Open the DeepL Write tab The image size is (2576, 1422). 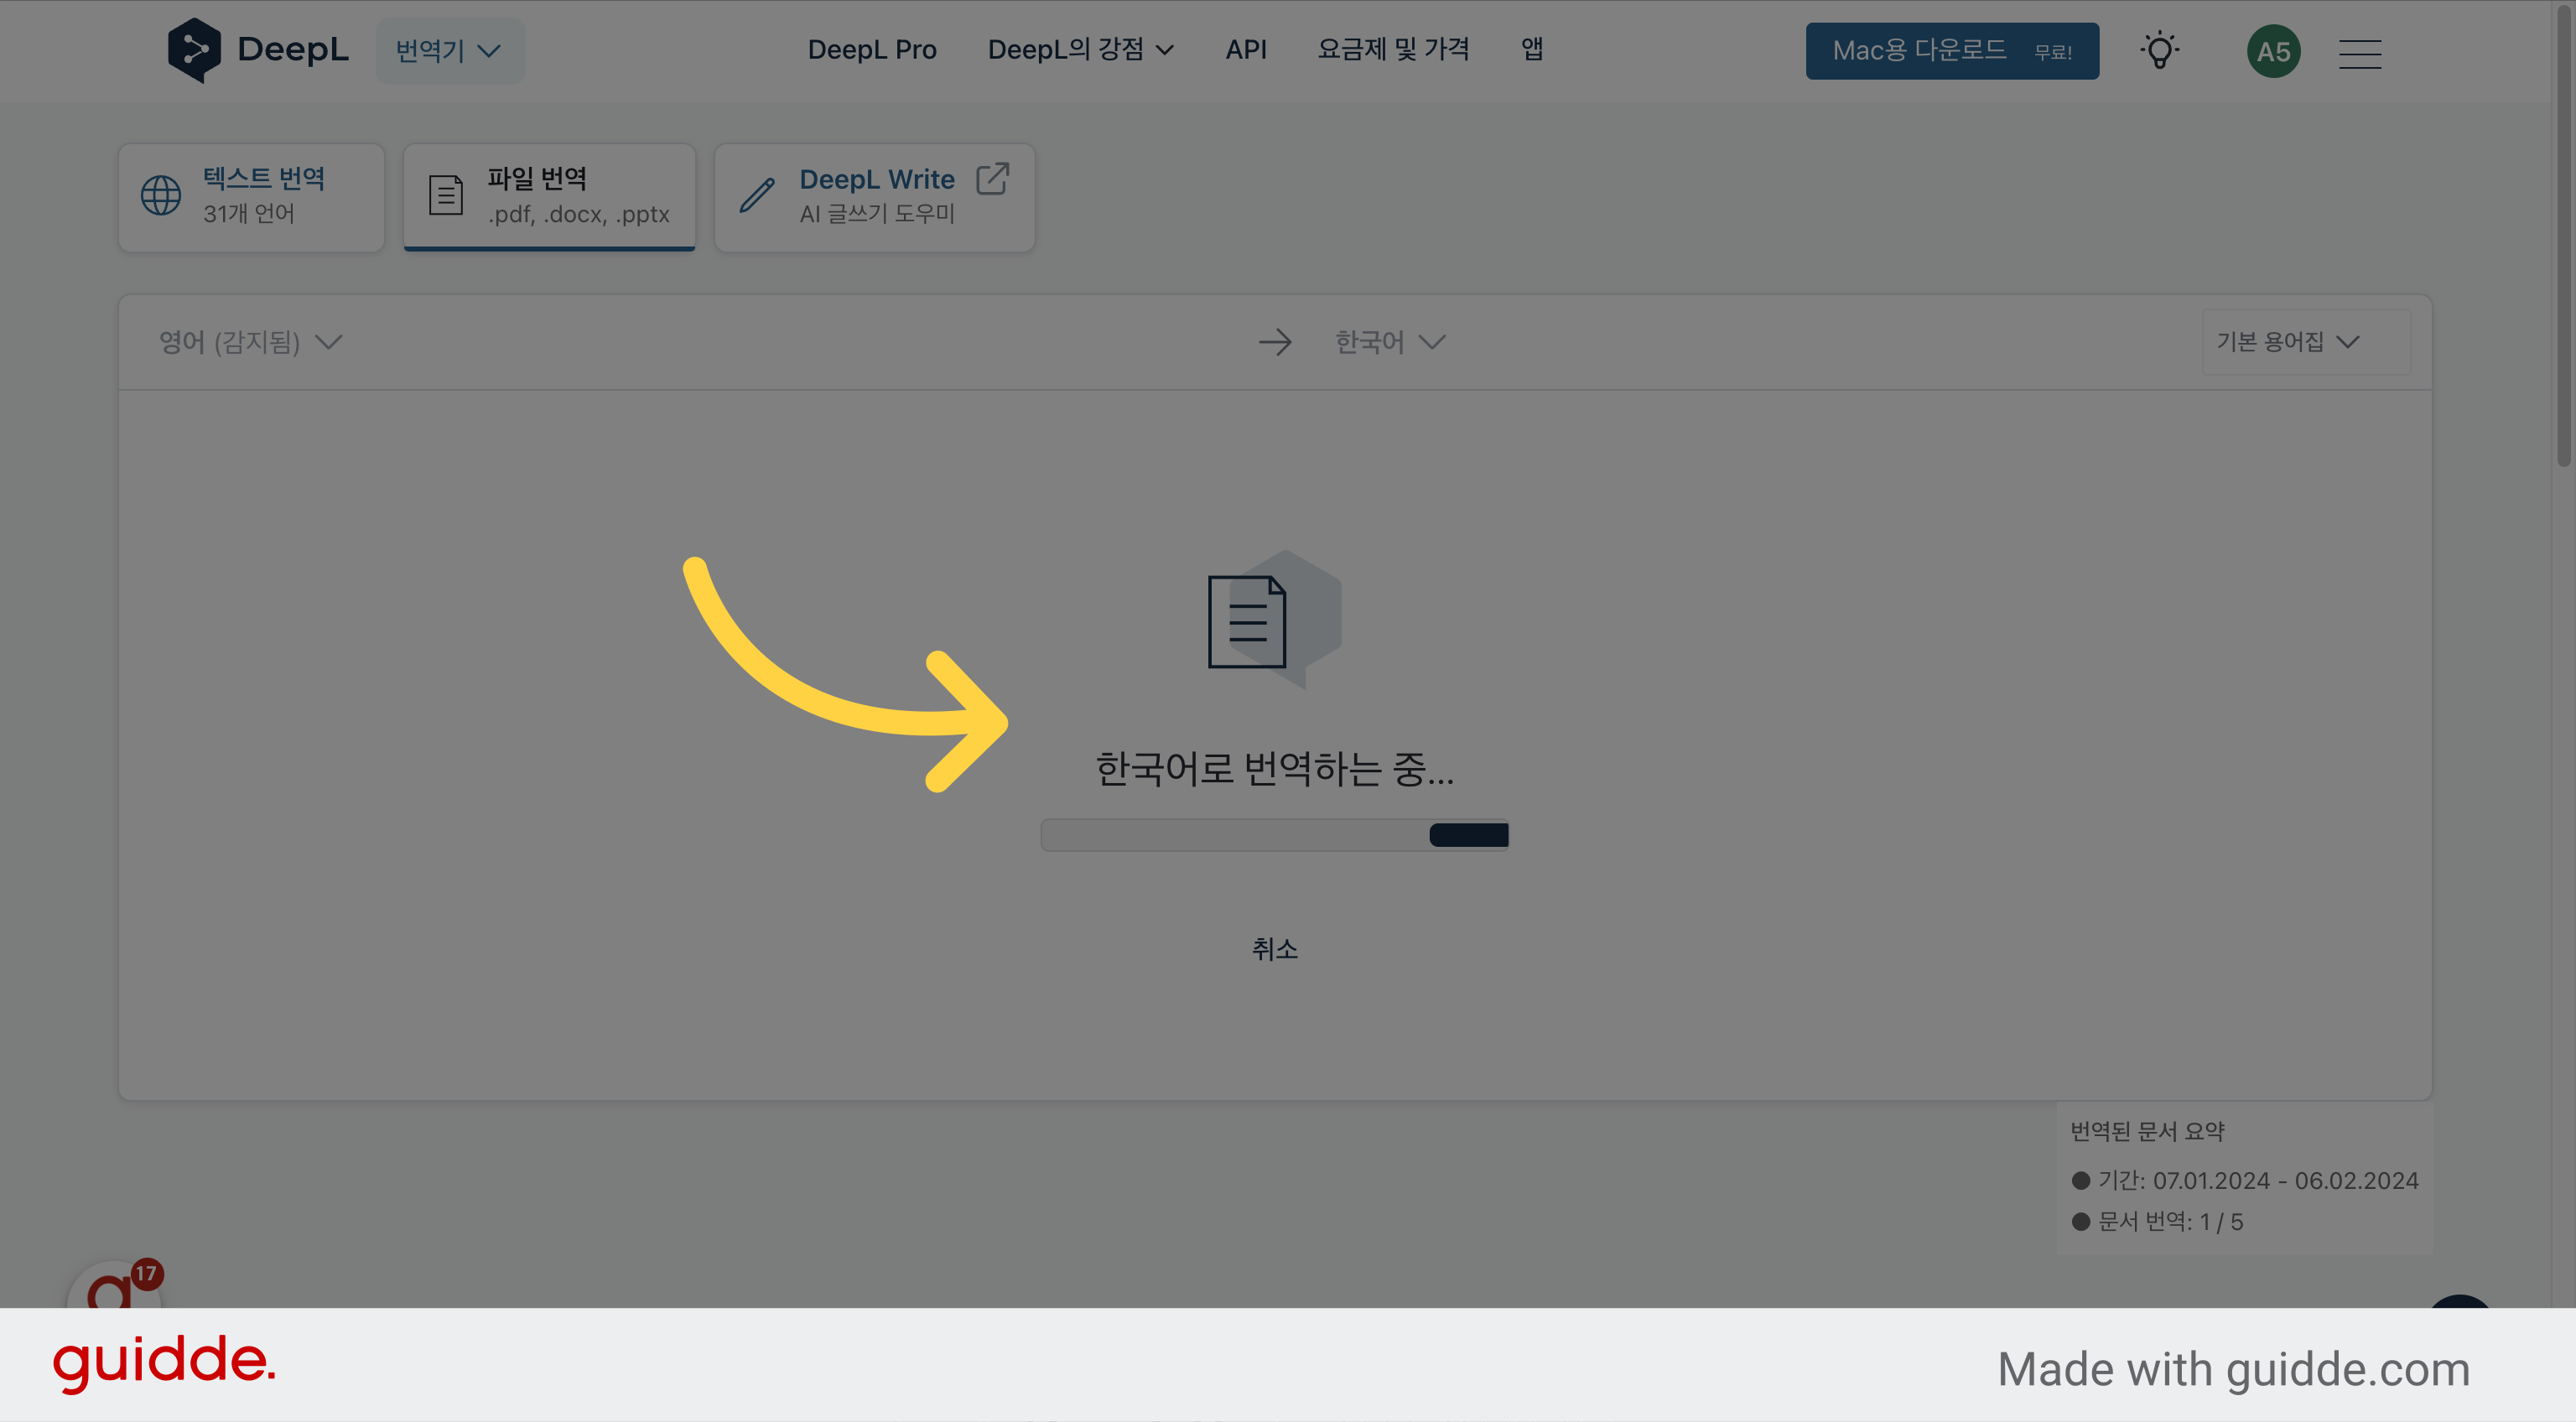coord(874,197)
